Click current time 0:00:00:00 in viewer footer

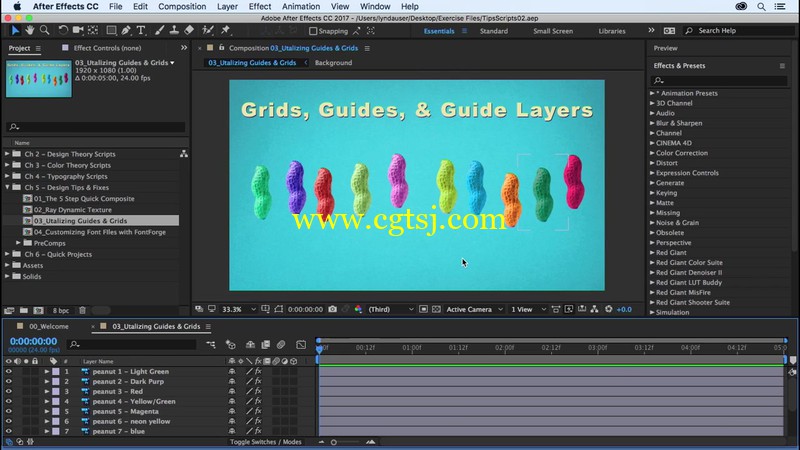[x=305, y=309]
